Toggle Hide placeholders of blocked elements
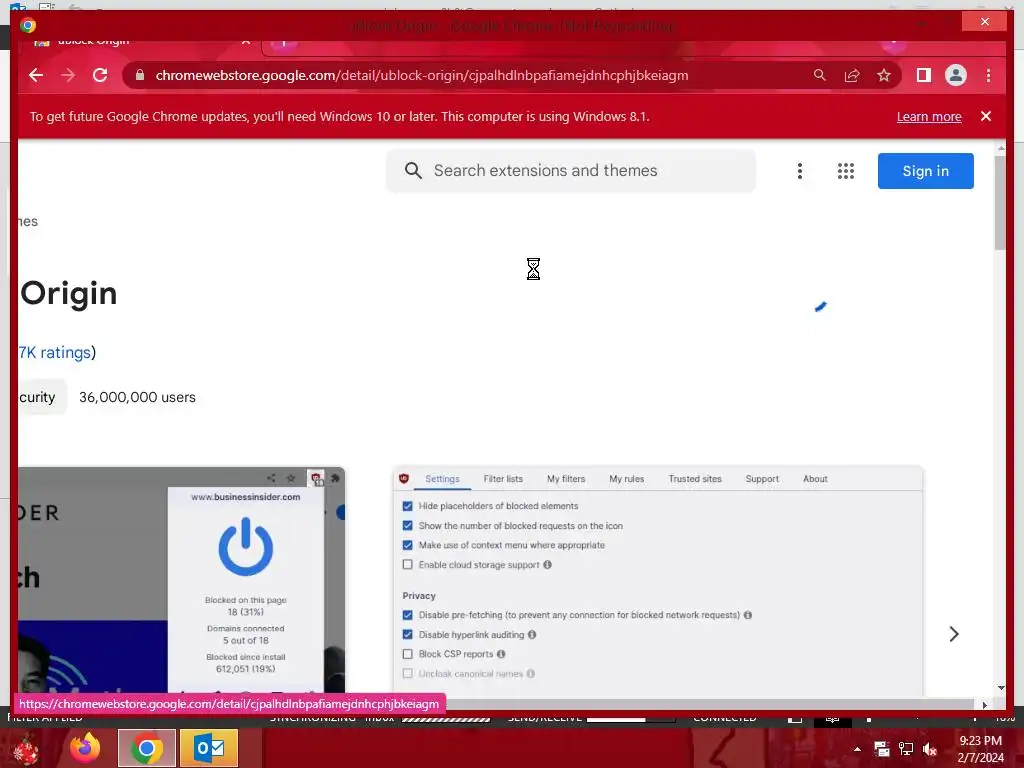 pyautogui.click(x=408, y=506)
